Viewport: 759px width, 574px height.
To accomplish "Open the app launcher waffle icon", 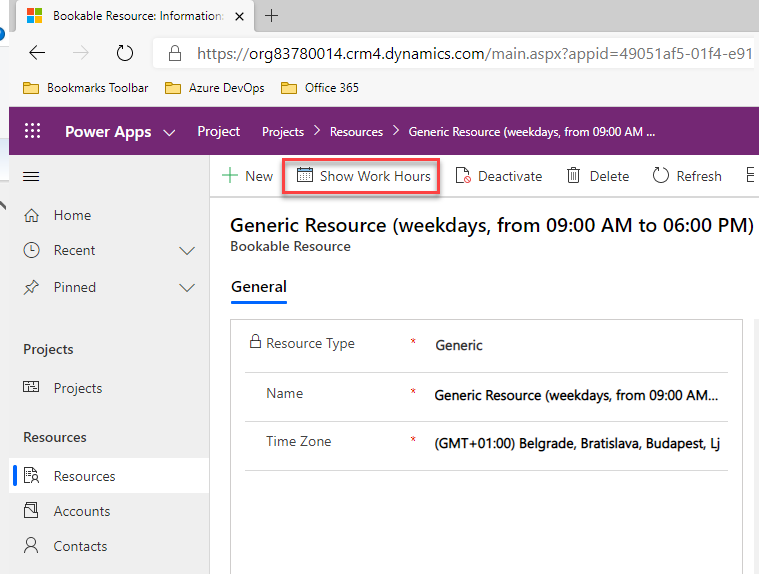I will coord(32,132).
